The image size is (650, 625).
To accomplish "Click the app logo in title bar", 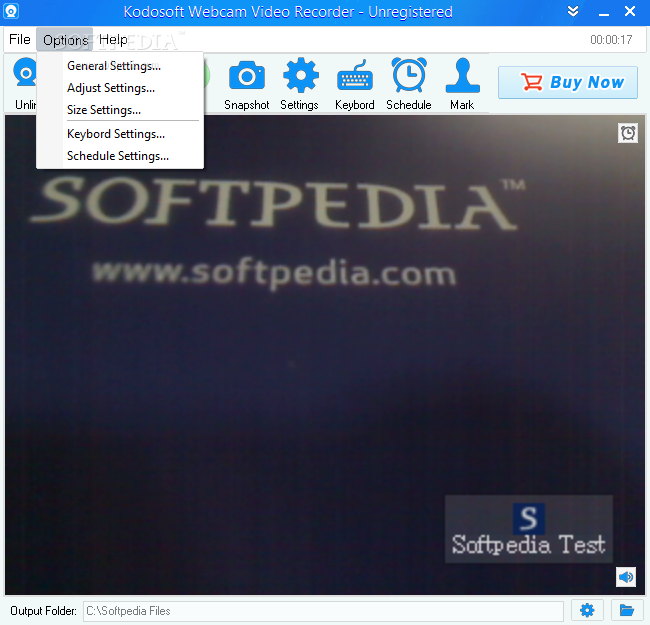I will point(11,11).
